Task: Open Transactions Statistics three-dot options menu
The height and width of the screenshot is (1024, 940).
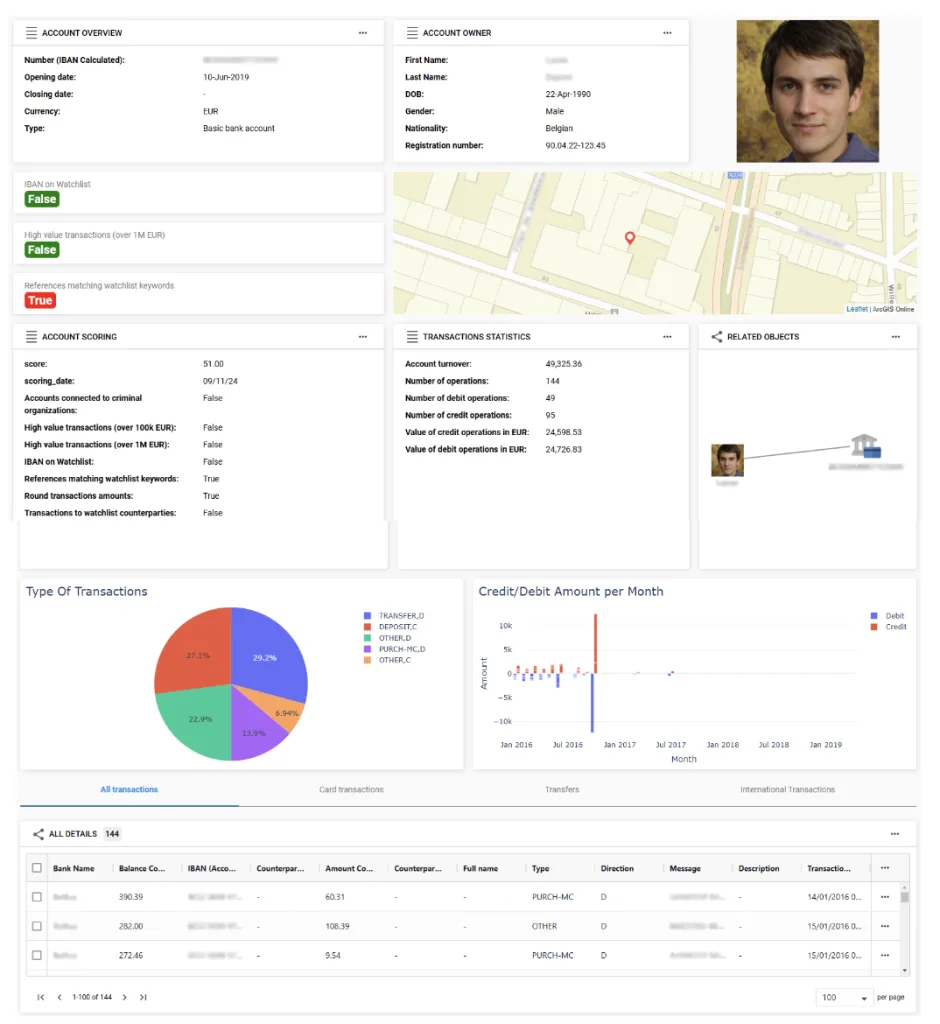Action: (x=667, y=336)
